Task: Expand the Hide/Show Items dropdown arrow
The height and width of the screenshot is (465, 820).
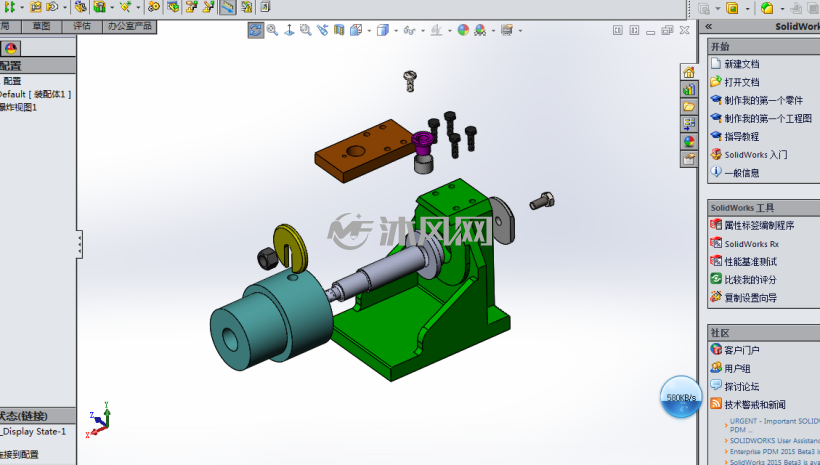Action: tap(423, 31)
